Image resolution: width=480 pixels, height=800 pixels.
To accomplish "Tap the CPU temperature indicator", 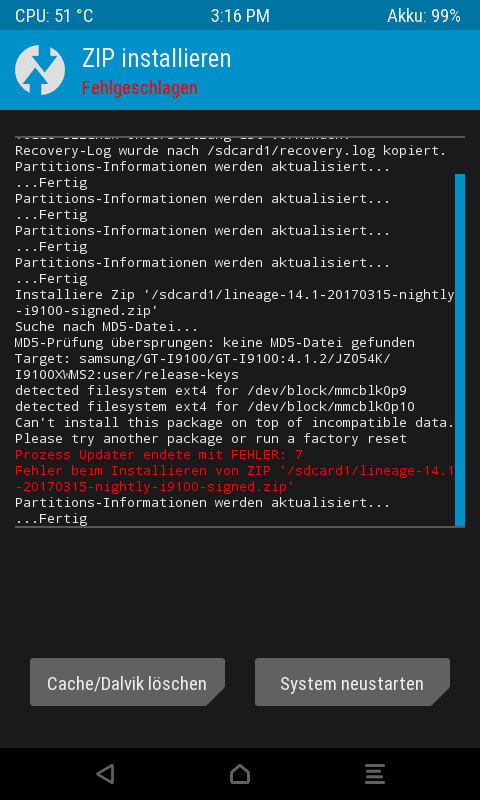I will pyautogui.click(x=54, y=16).
